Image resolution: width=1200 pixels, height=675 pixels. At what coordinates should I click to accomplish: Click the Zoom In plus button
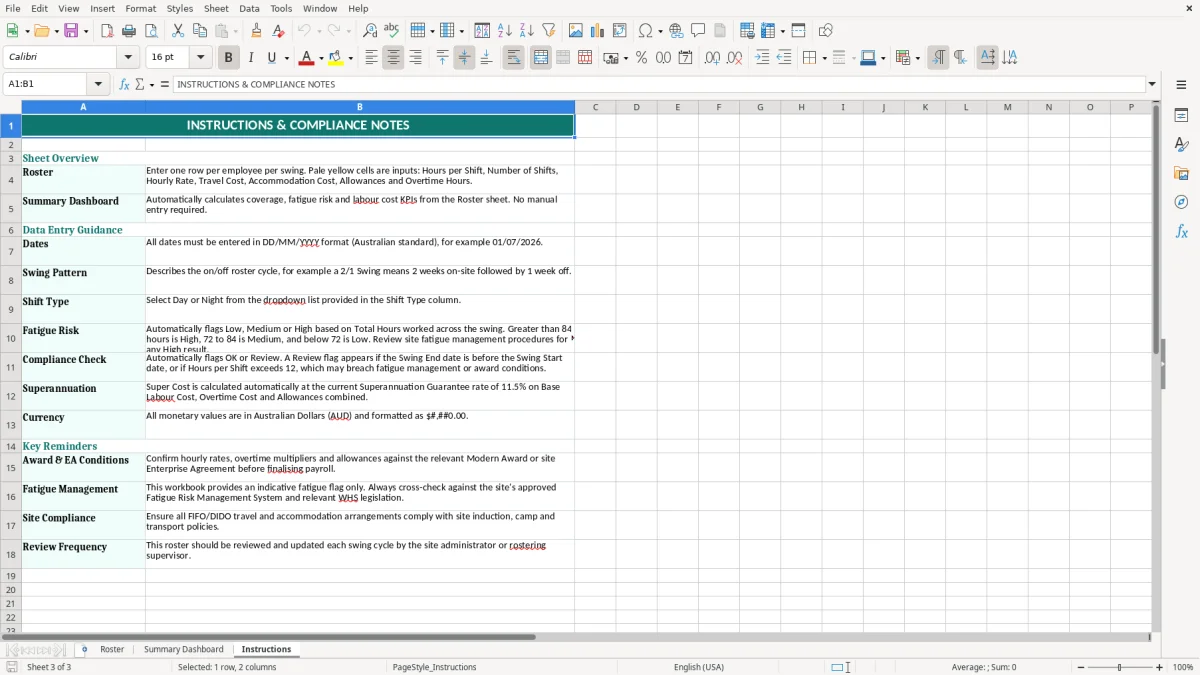point(1159,667)
